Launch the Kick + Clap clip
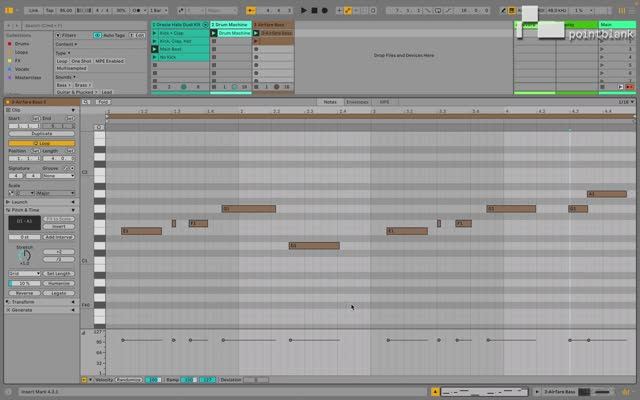Screen dimensions: 640x400 (x=155, y=33)
